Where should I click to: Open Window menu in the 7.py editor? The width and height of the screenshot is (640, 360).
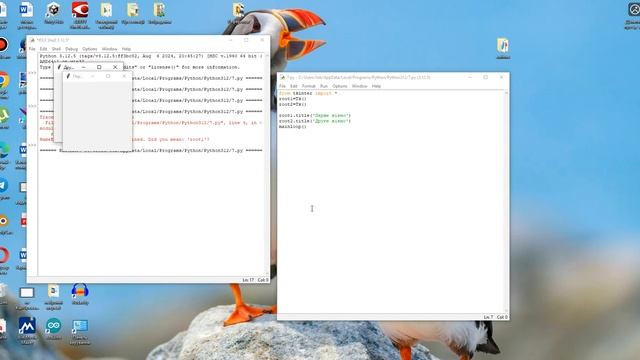pos(360,86)
